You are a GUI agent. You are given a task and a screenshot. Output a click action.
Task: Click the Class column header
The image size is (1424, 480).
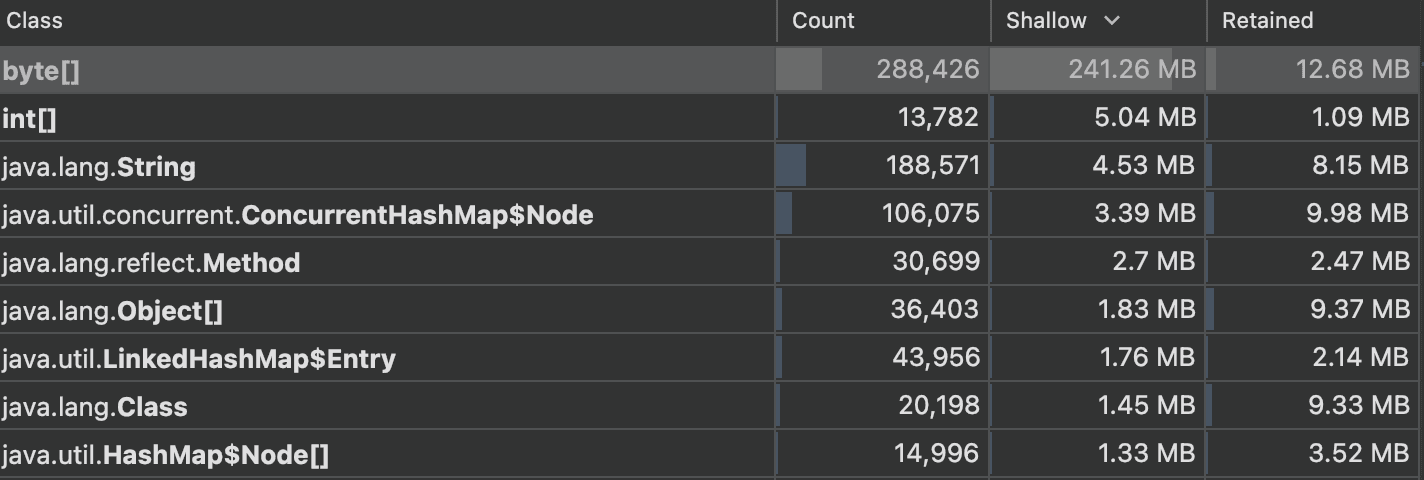click(x=35, y=21)
